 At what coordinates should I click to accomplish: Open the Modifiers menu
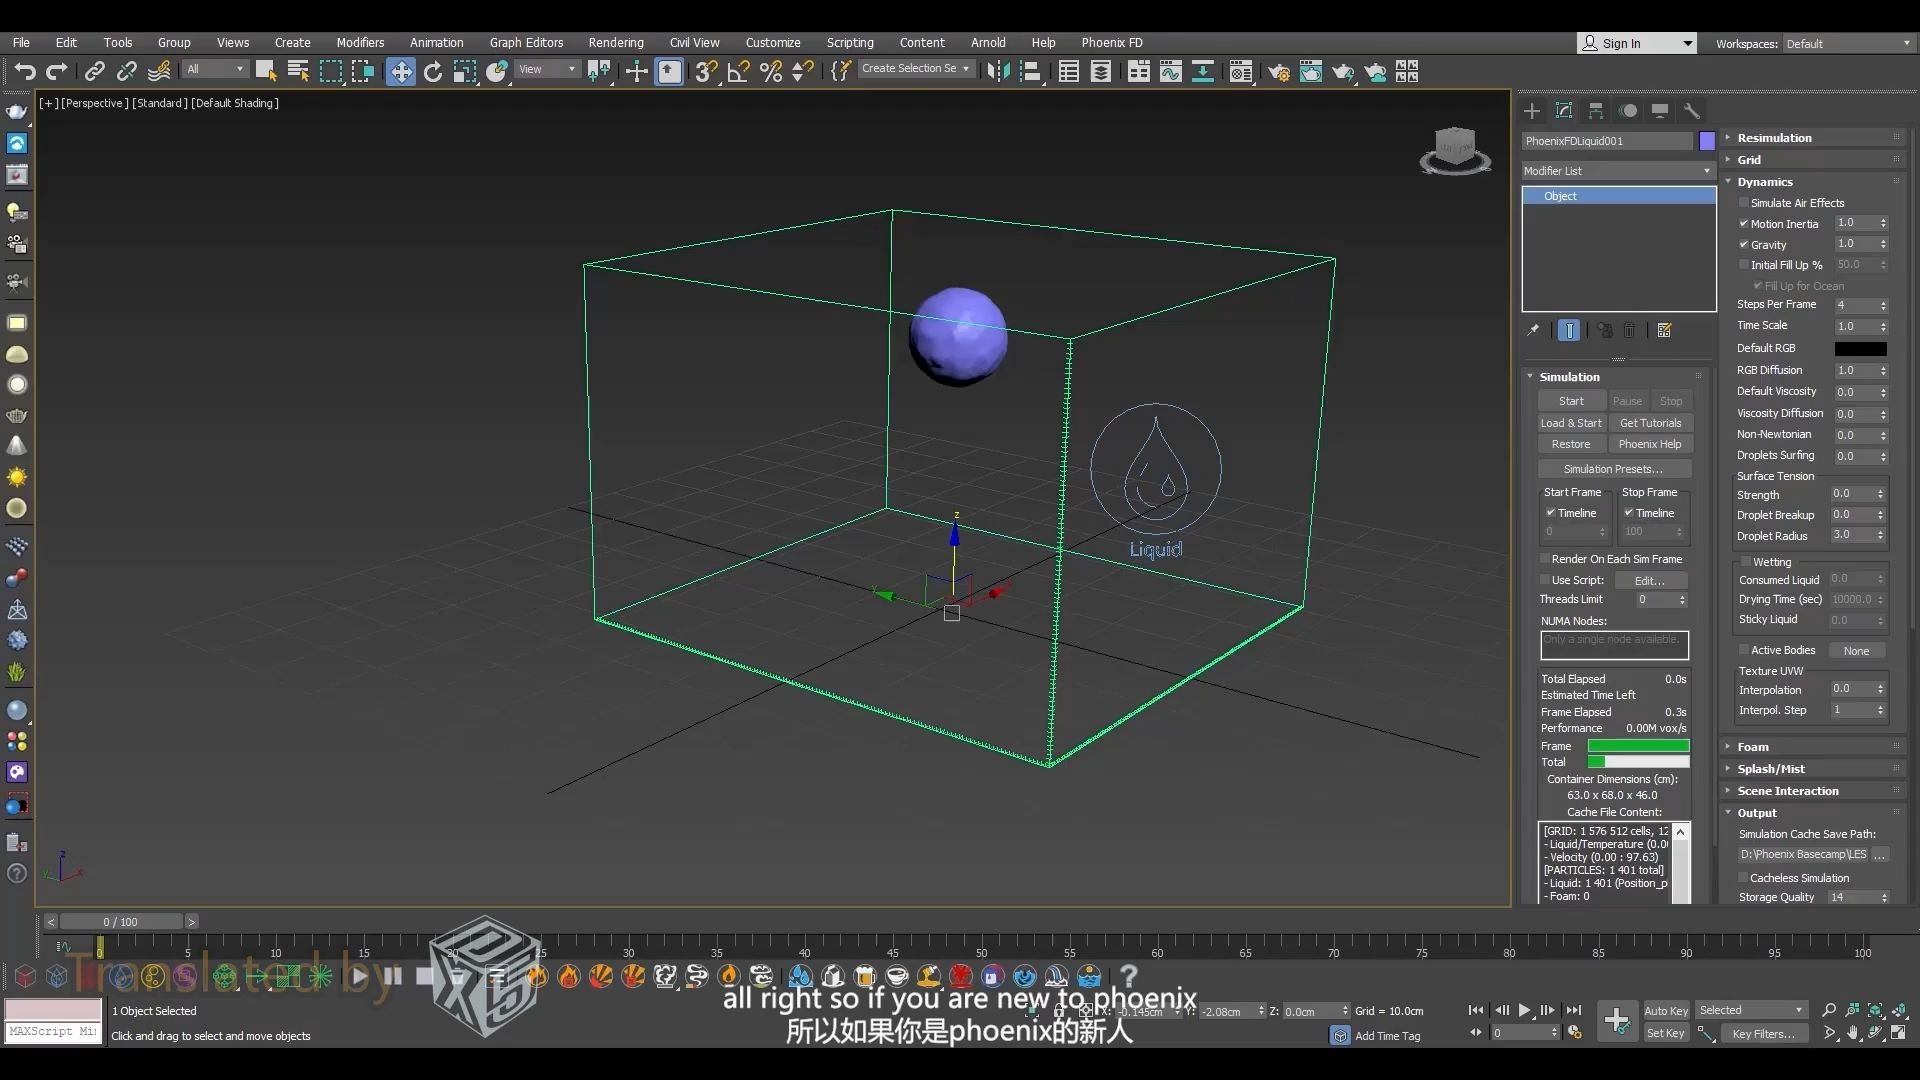tap(360, 43)
